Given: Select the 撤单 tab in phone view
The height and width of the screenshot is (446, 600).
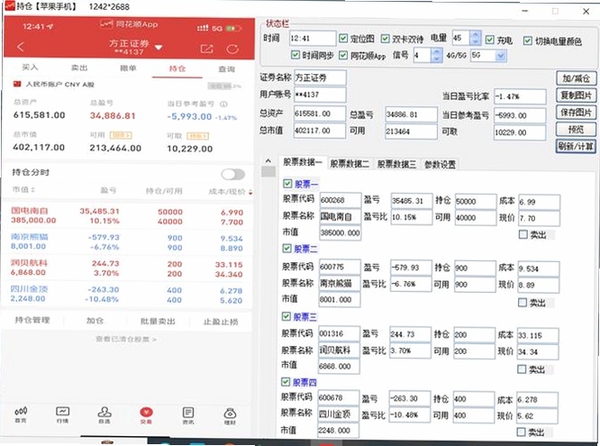Looking at the screenshot, I should [128, 68].
